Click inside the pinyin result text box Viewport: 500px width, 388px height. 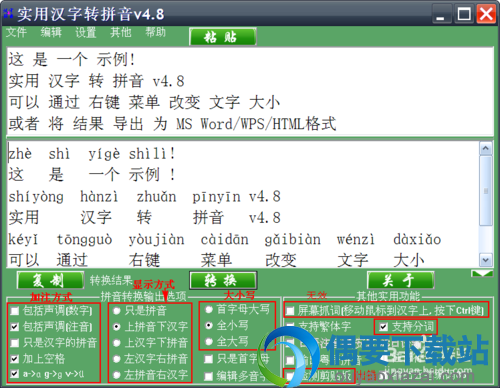243,204
